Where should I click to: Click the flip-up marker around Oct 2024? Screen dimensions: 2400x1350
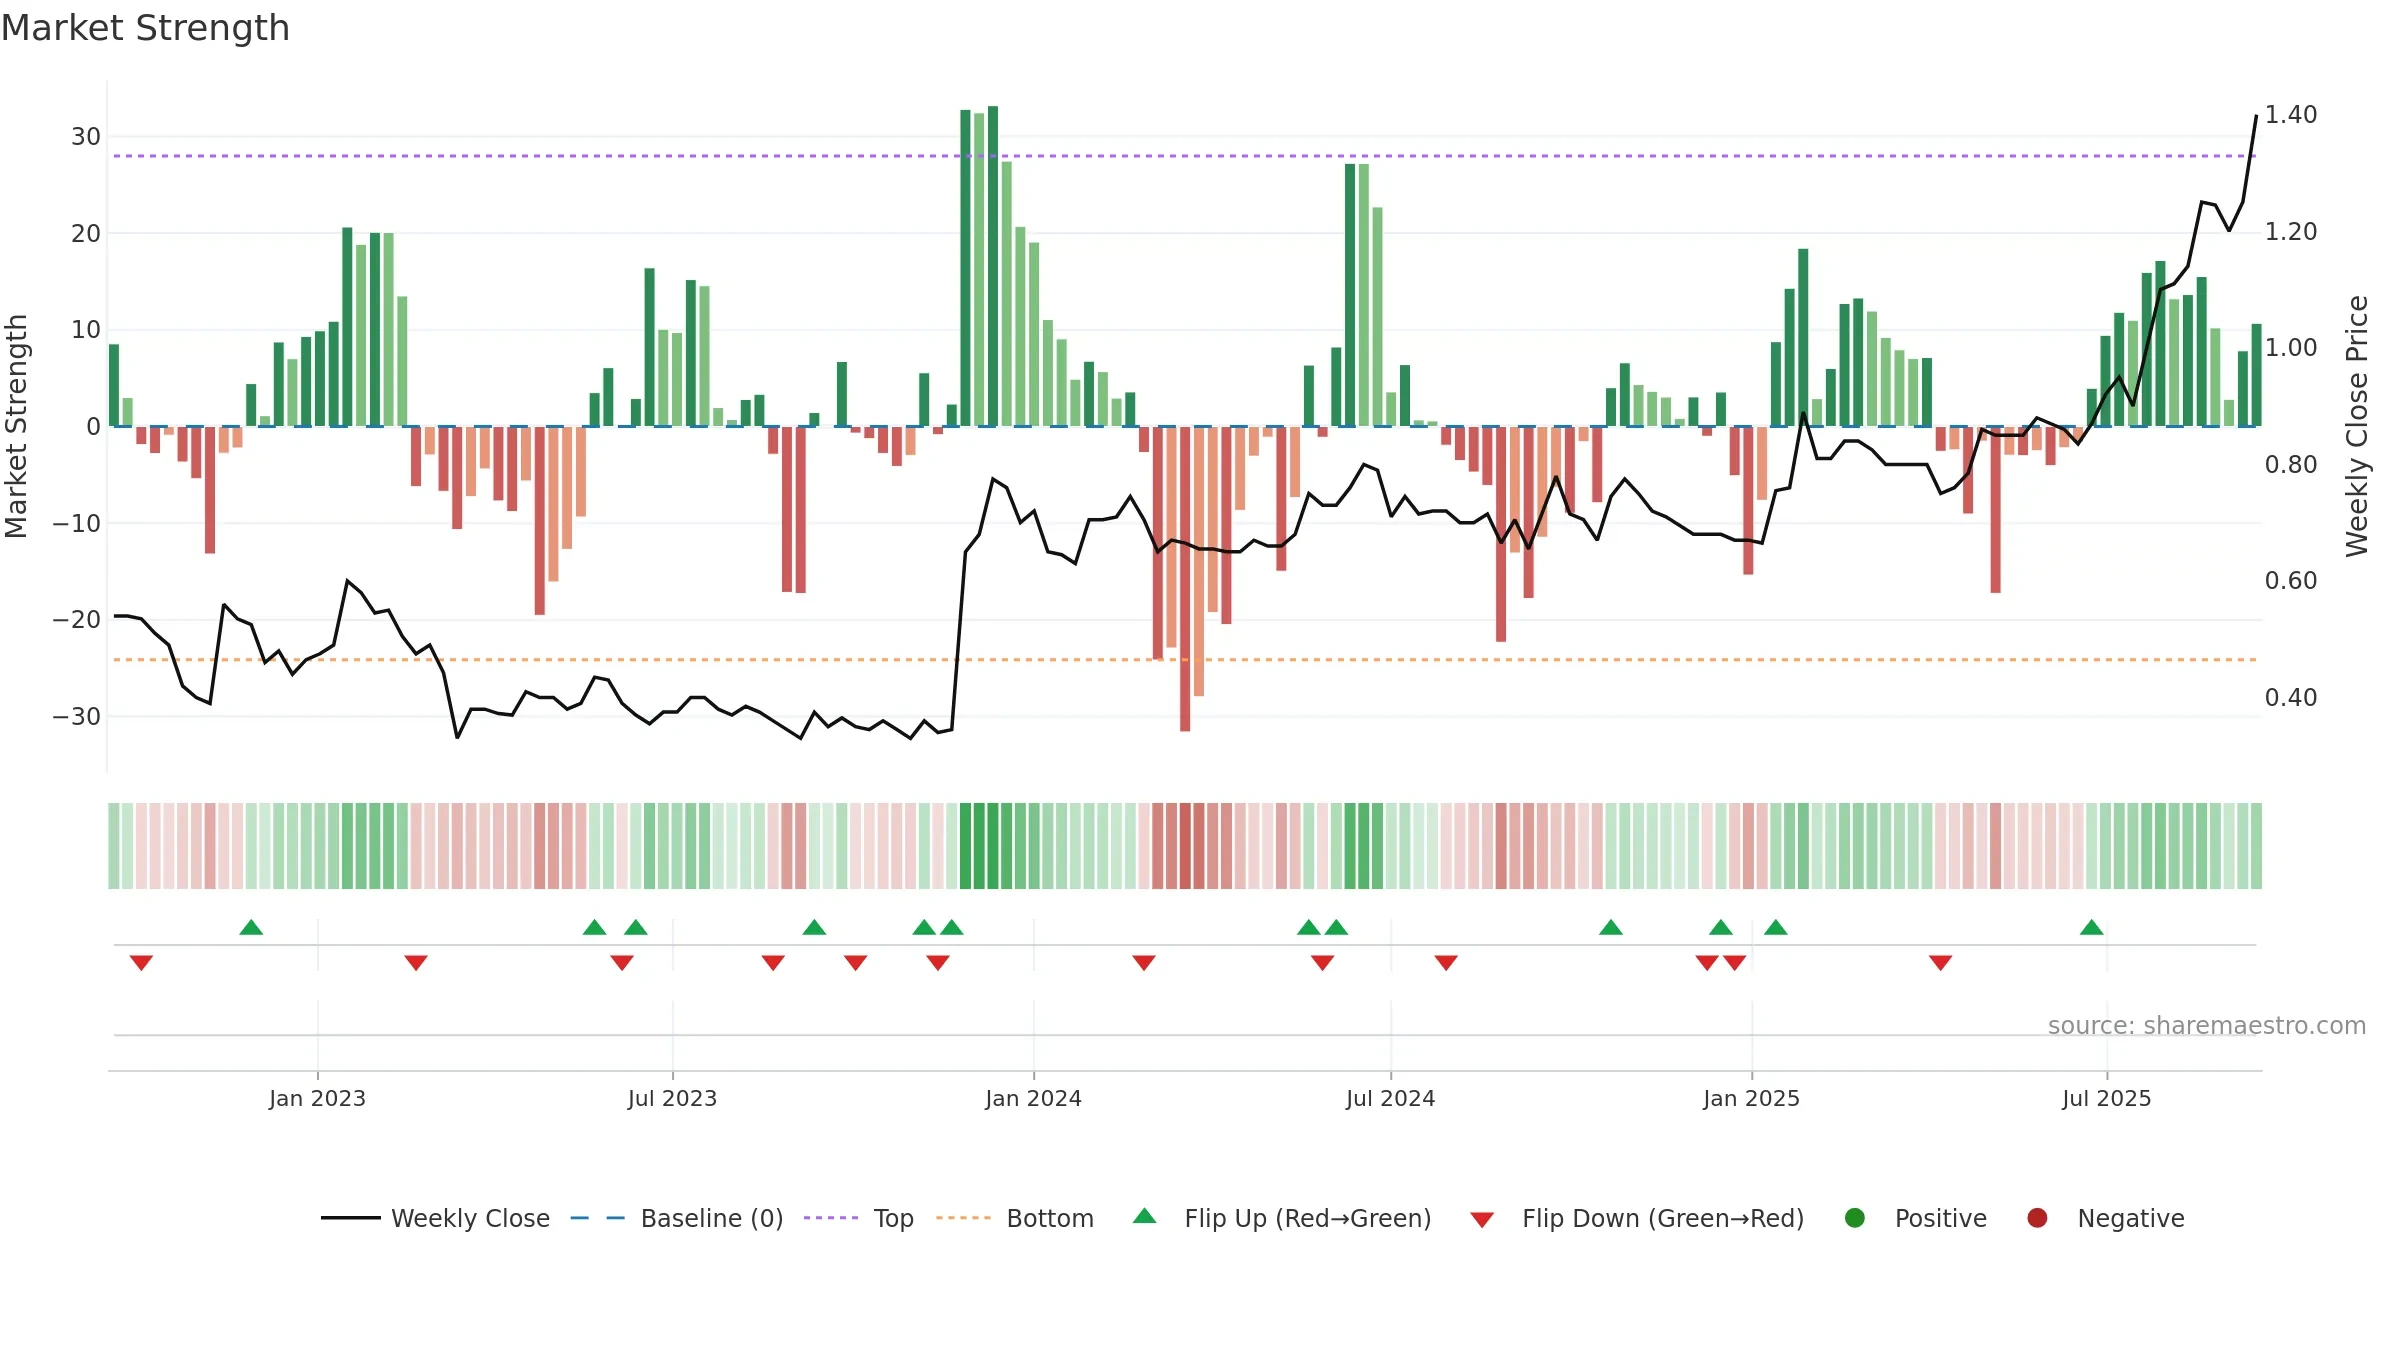[x=1611, y=927]
